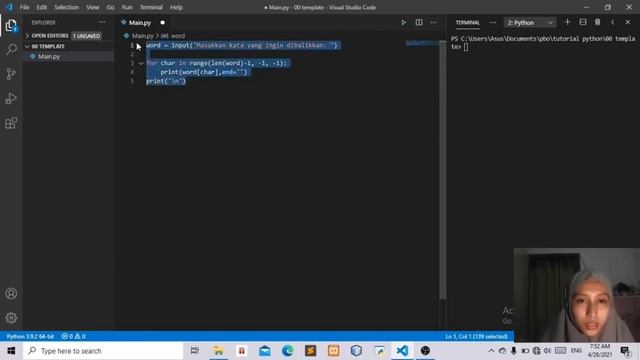
Task: Open the Extensions view
Action: click(x=11, y=123)
